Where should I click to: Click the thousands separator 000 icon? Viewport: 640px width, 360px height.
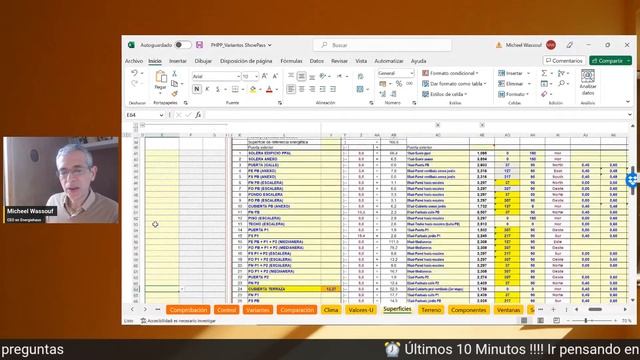409,84
